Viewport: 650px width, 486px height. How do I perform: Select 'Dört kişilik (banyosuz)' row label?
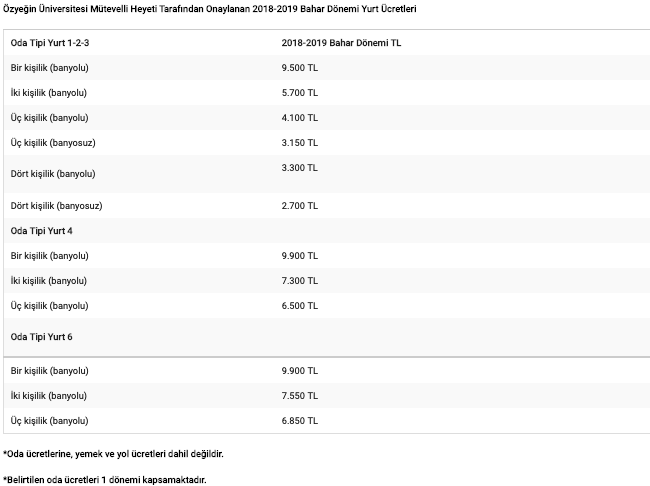tap(56, 206)
